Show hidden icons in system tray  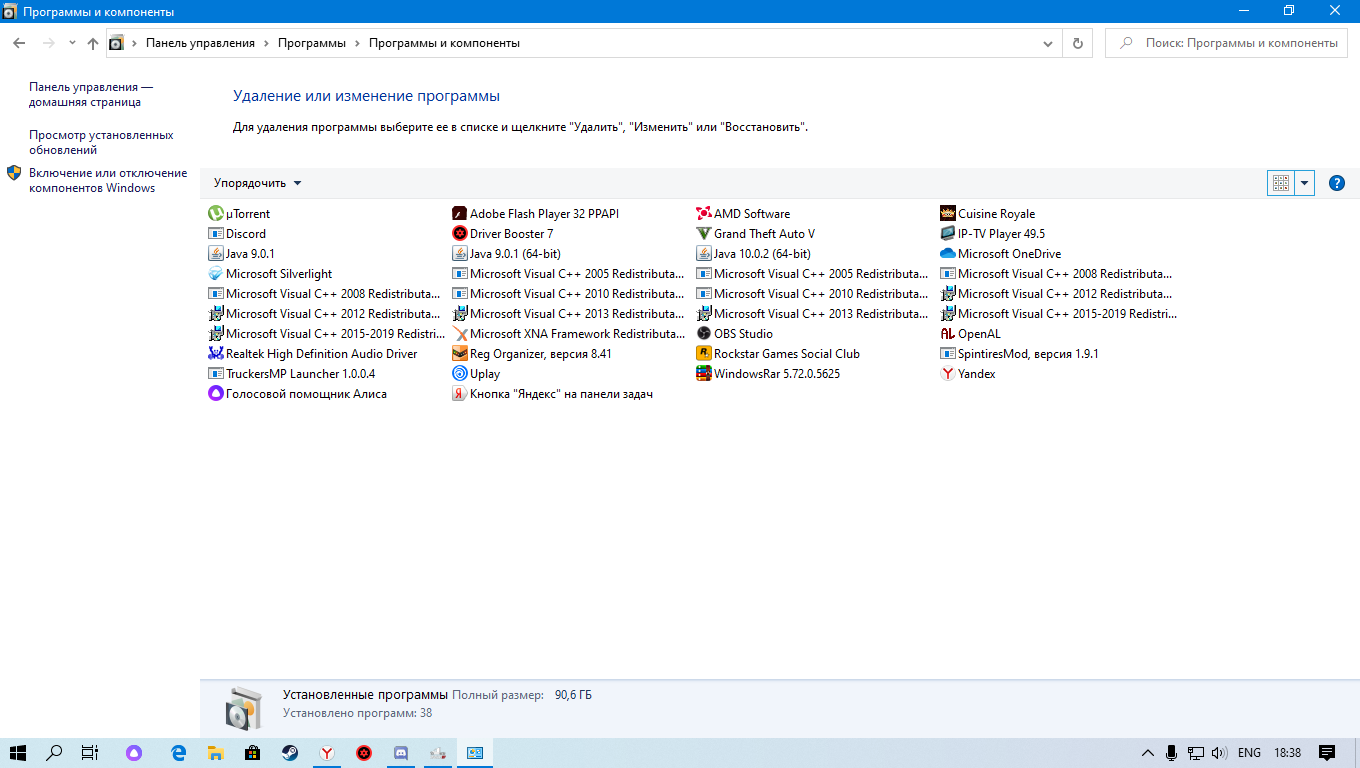(x=1147, y=753)
